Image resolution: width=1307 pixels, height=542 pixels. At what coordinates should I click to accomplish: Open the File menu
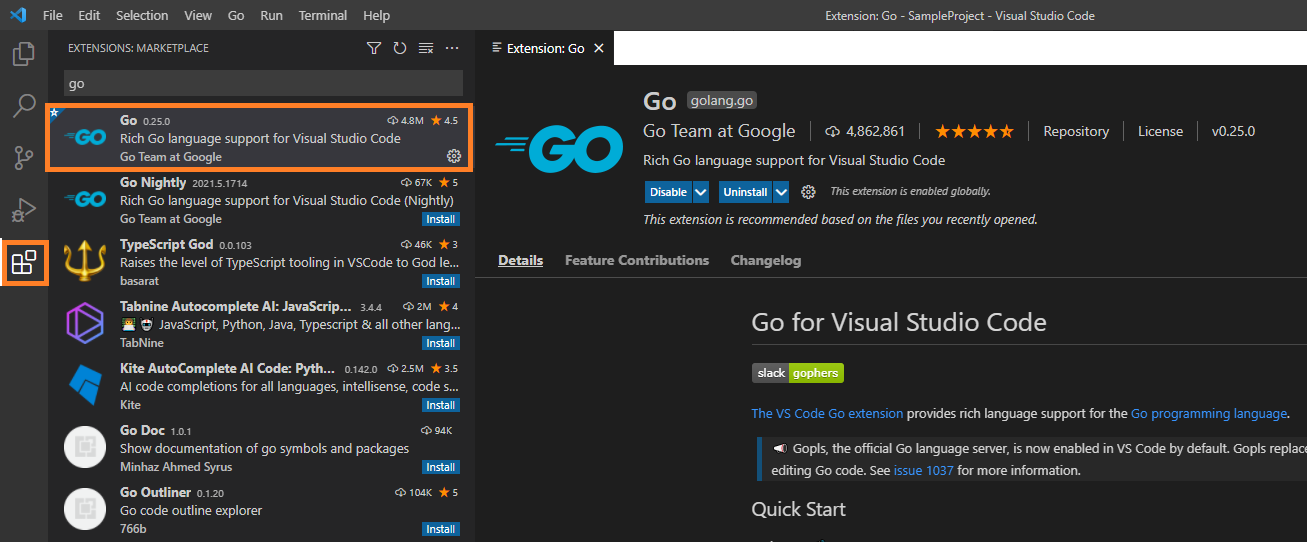tap(53, 15)
